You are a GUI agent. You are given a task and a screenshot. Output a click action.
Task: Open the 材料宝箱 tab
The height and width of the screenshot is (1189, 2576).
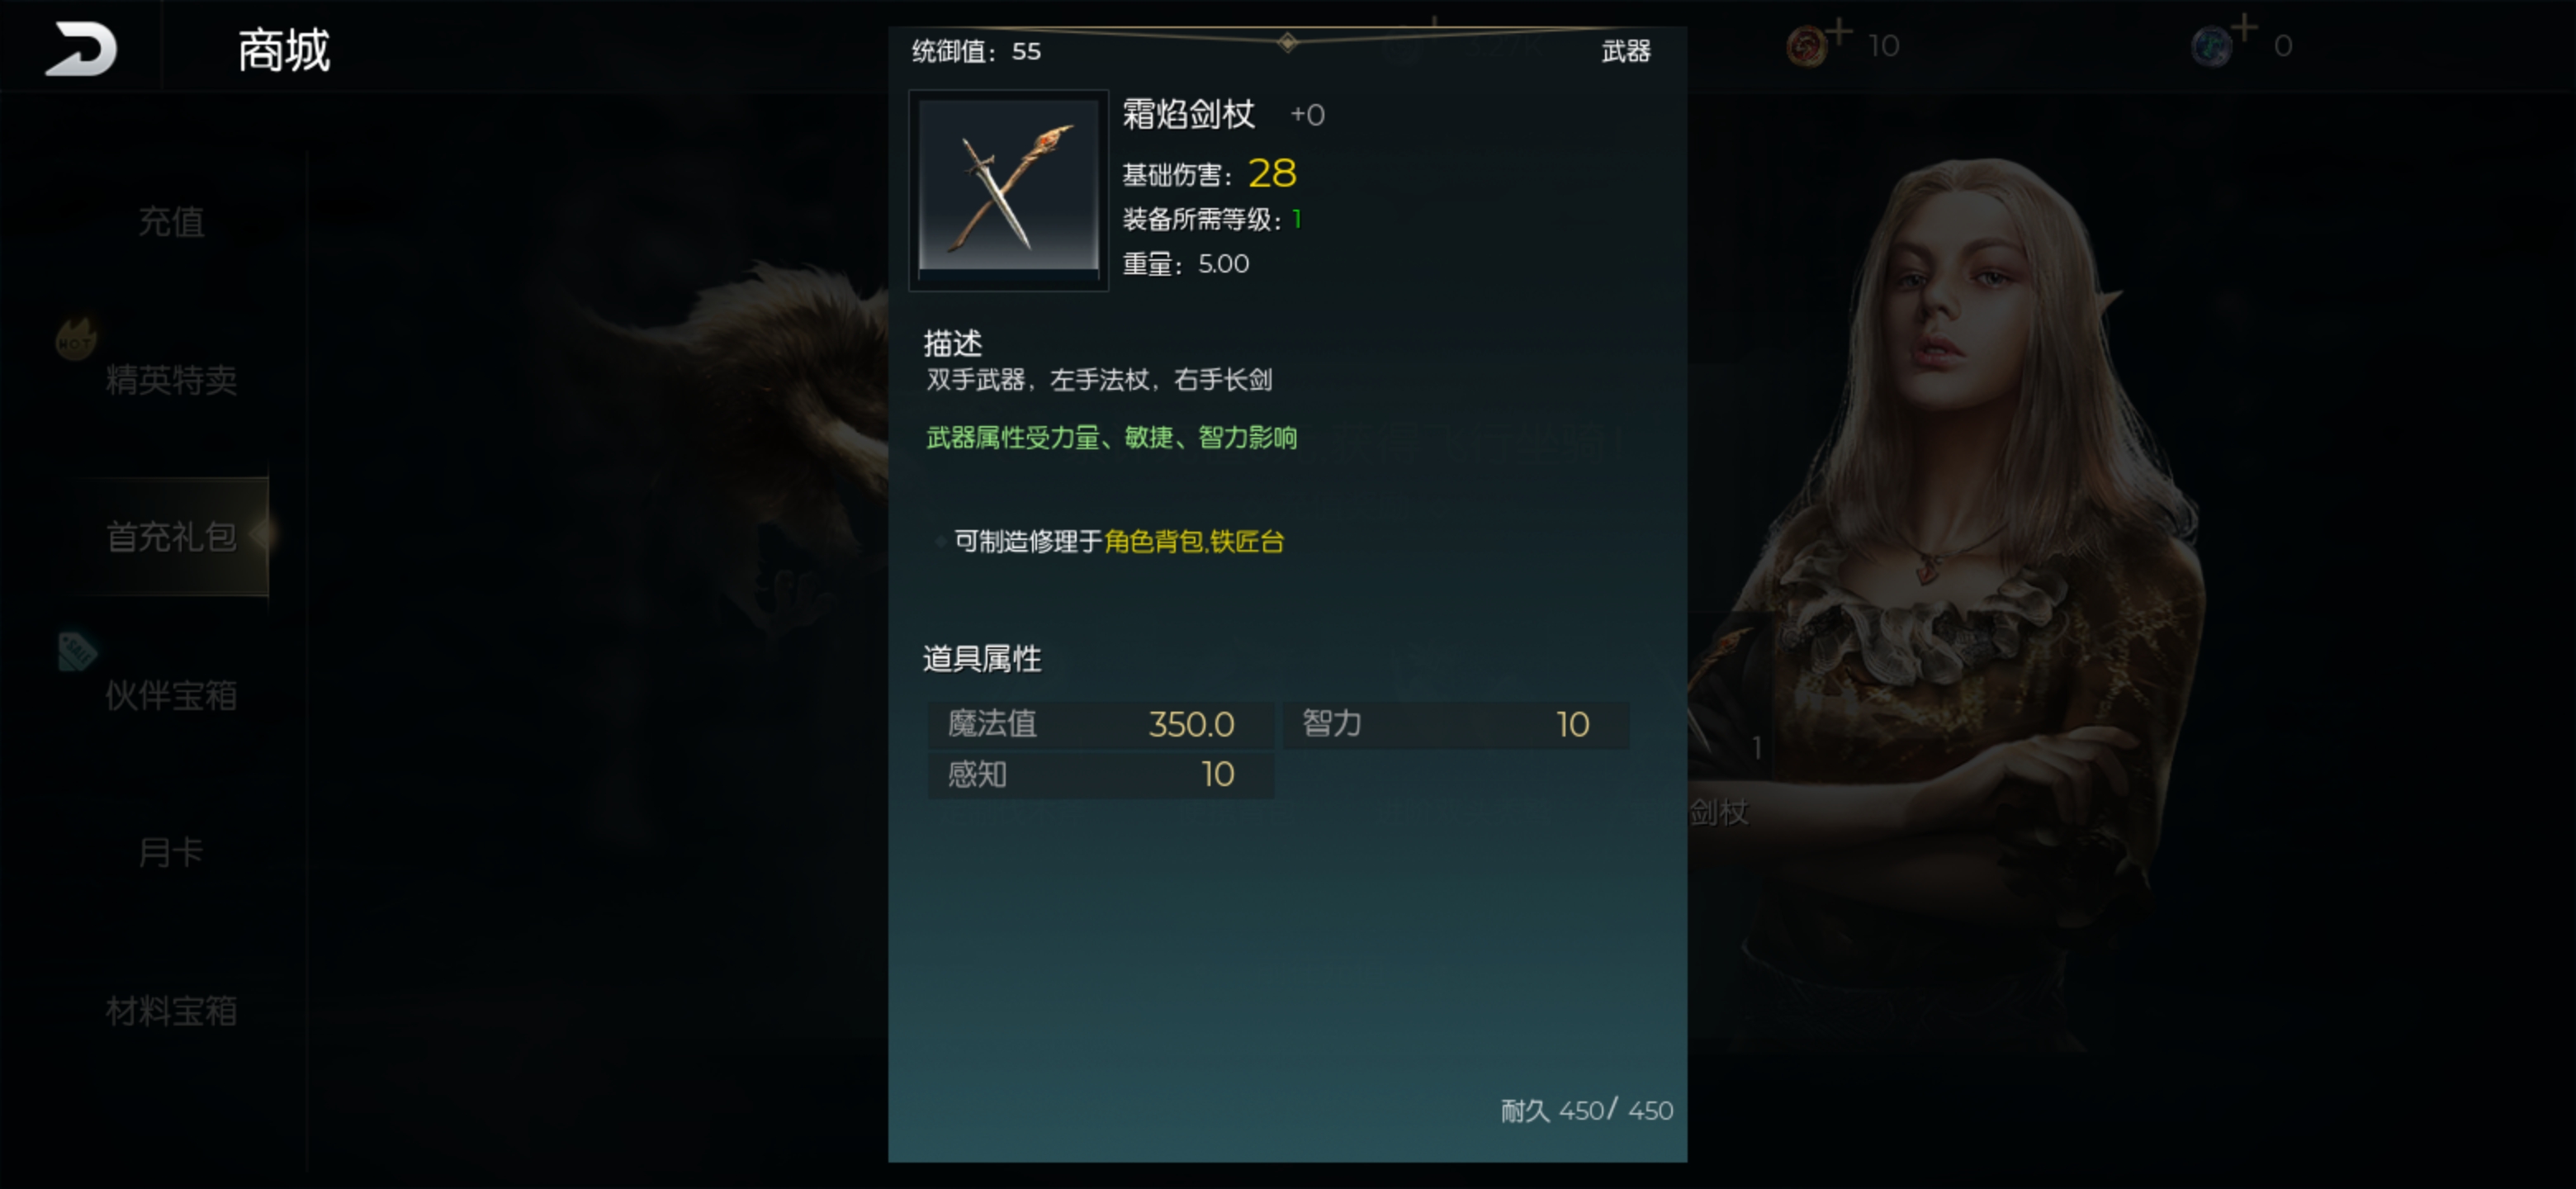[171, 1011]
